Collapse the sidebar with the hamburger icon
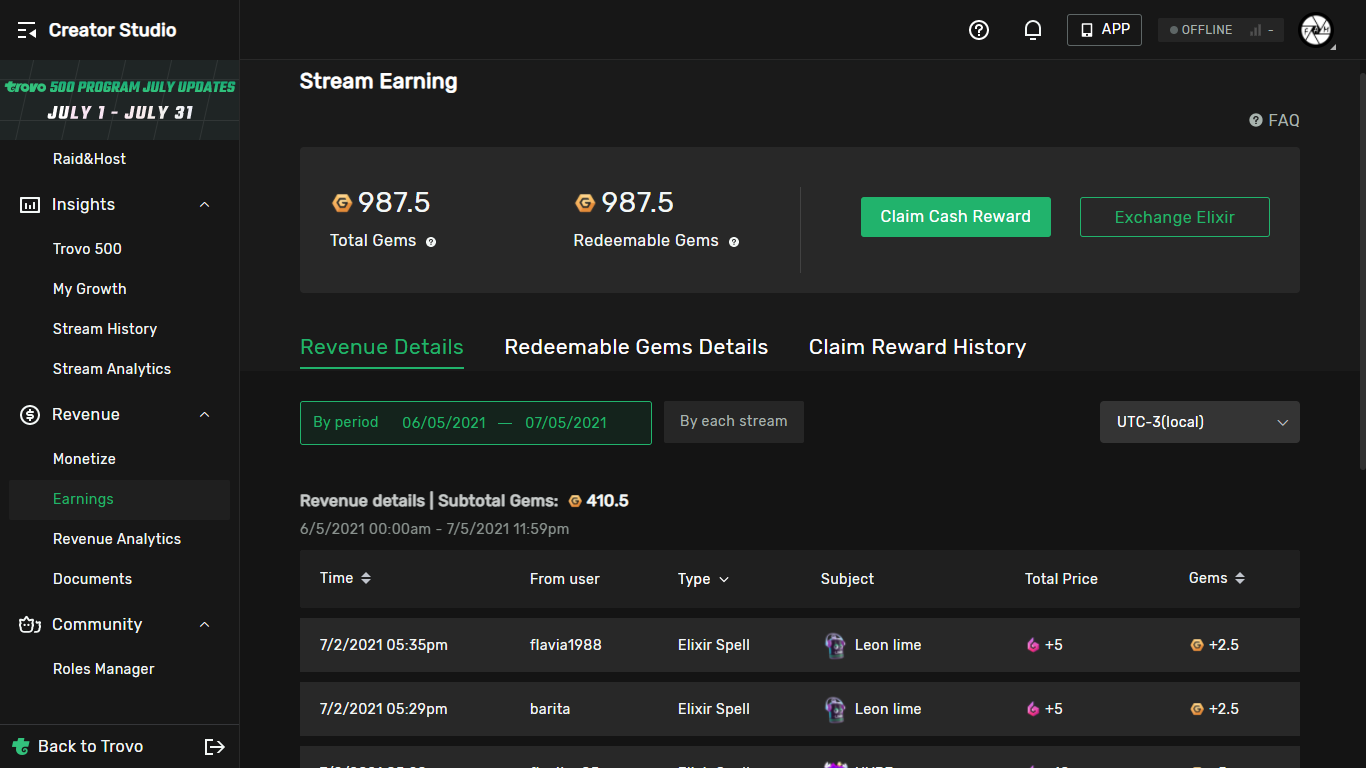This screenshot has height=768, width=1366. 27,29
